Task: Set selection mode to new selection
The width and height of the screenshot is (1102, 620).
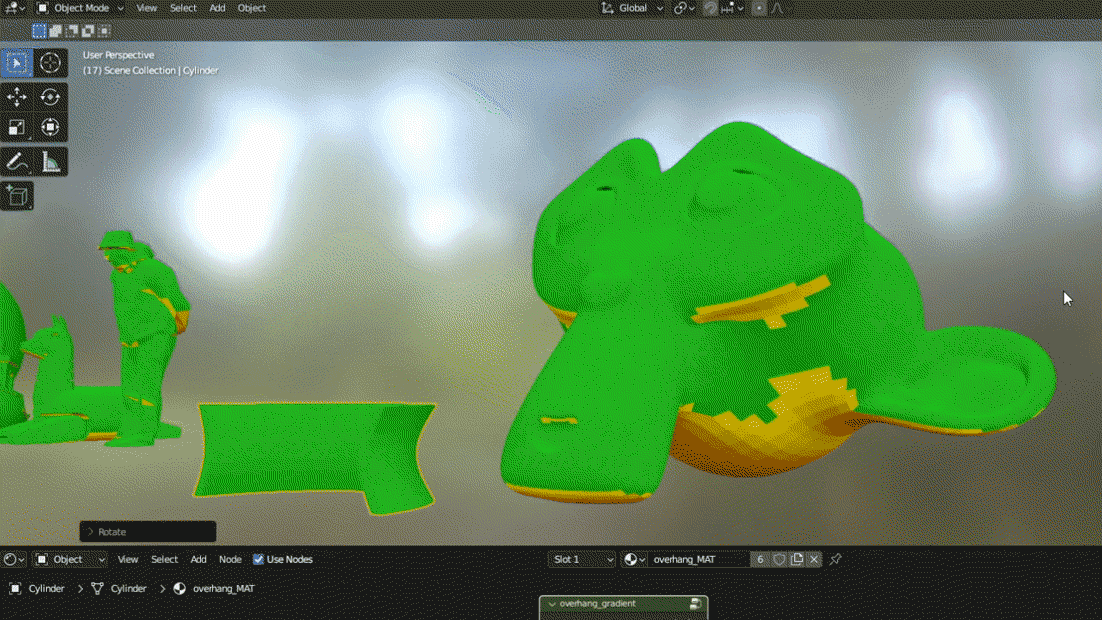Action: pos(39,31)
